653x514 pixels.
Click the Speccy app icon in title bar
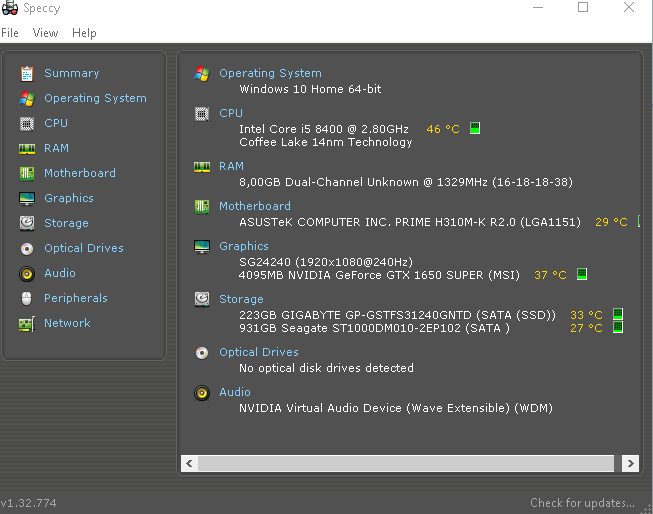[x=10, y=7]
